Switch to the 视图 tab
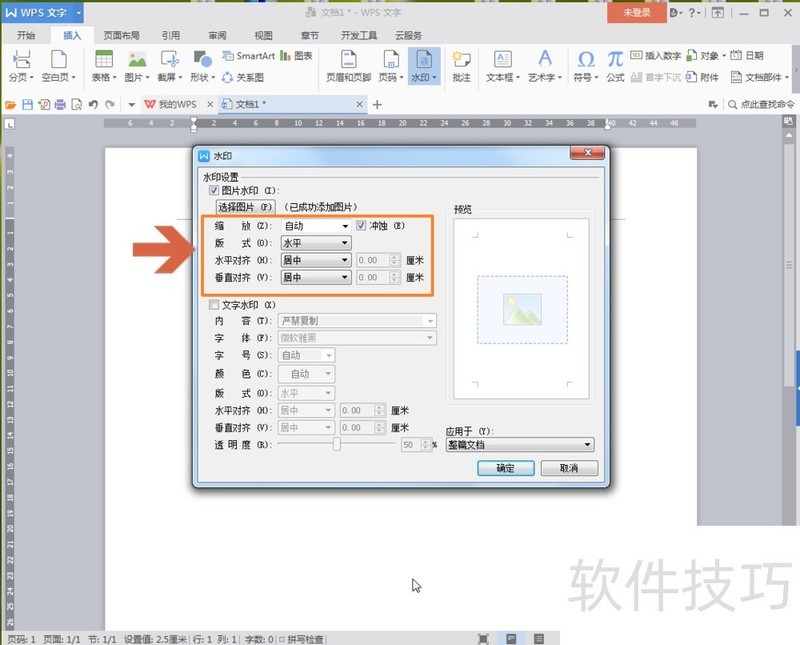800x645 pixels. click(263, 35)
